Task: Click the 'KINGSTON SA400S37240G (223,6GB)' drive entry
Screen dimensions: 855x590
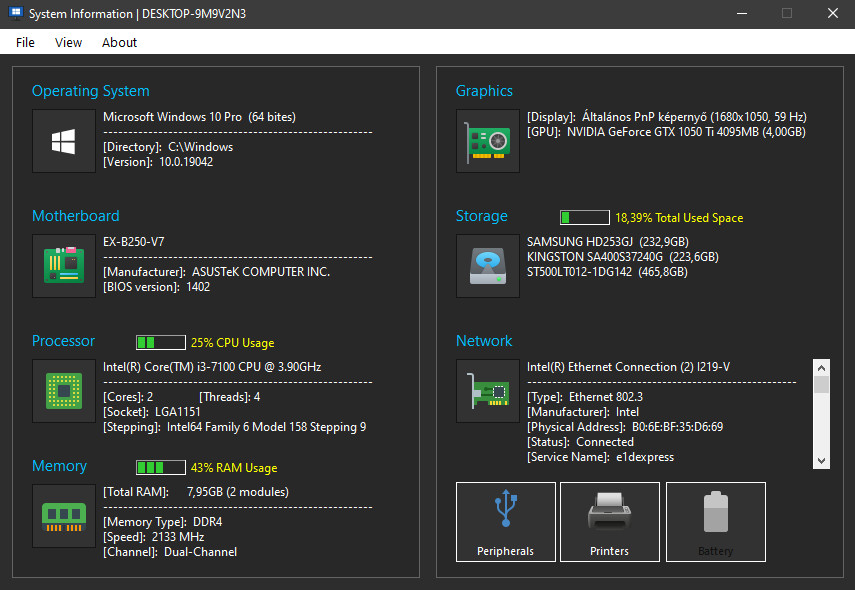Action: (623, 257)
